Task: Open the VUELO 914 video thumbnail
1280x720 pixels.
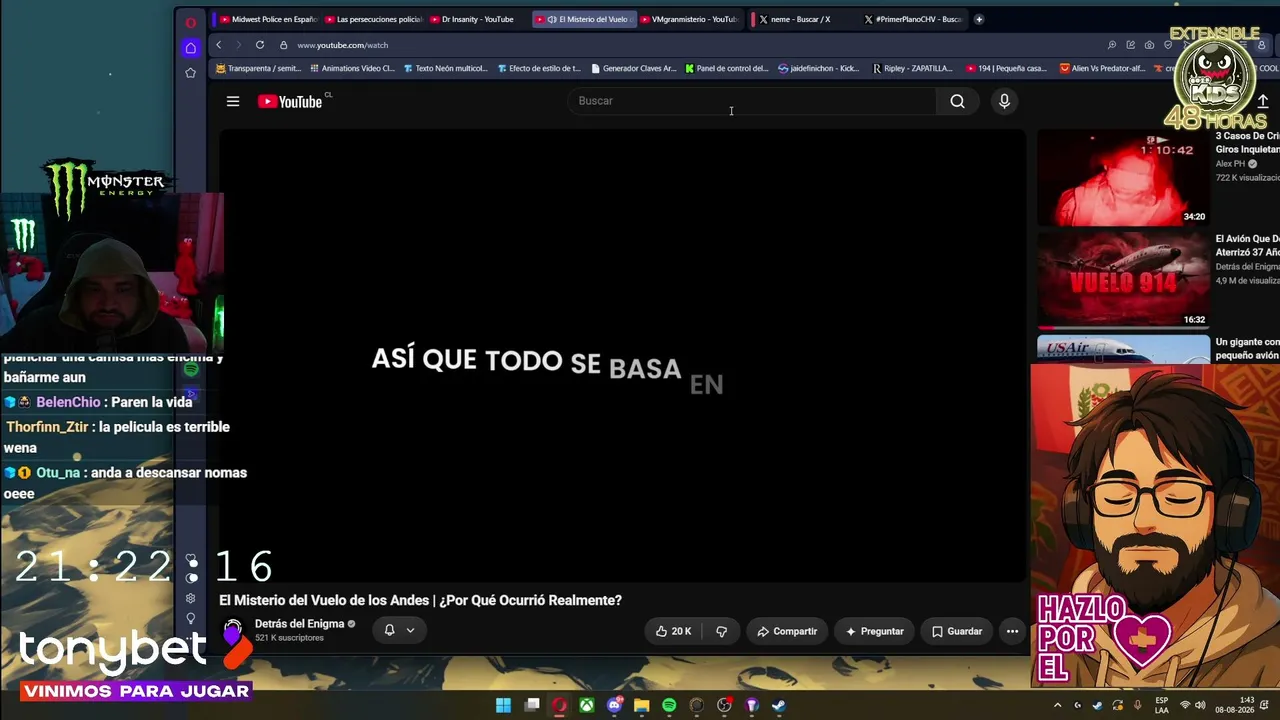Action: point(1123,279)
